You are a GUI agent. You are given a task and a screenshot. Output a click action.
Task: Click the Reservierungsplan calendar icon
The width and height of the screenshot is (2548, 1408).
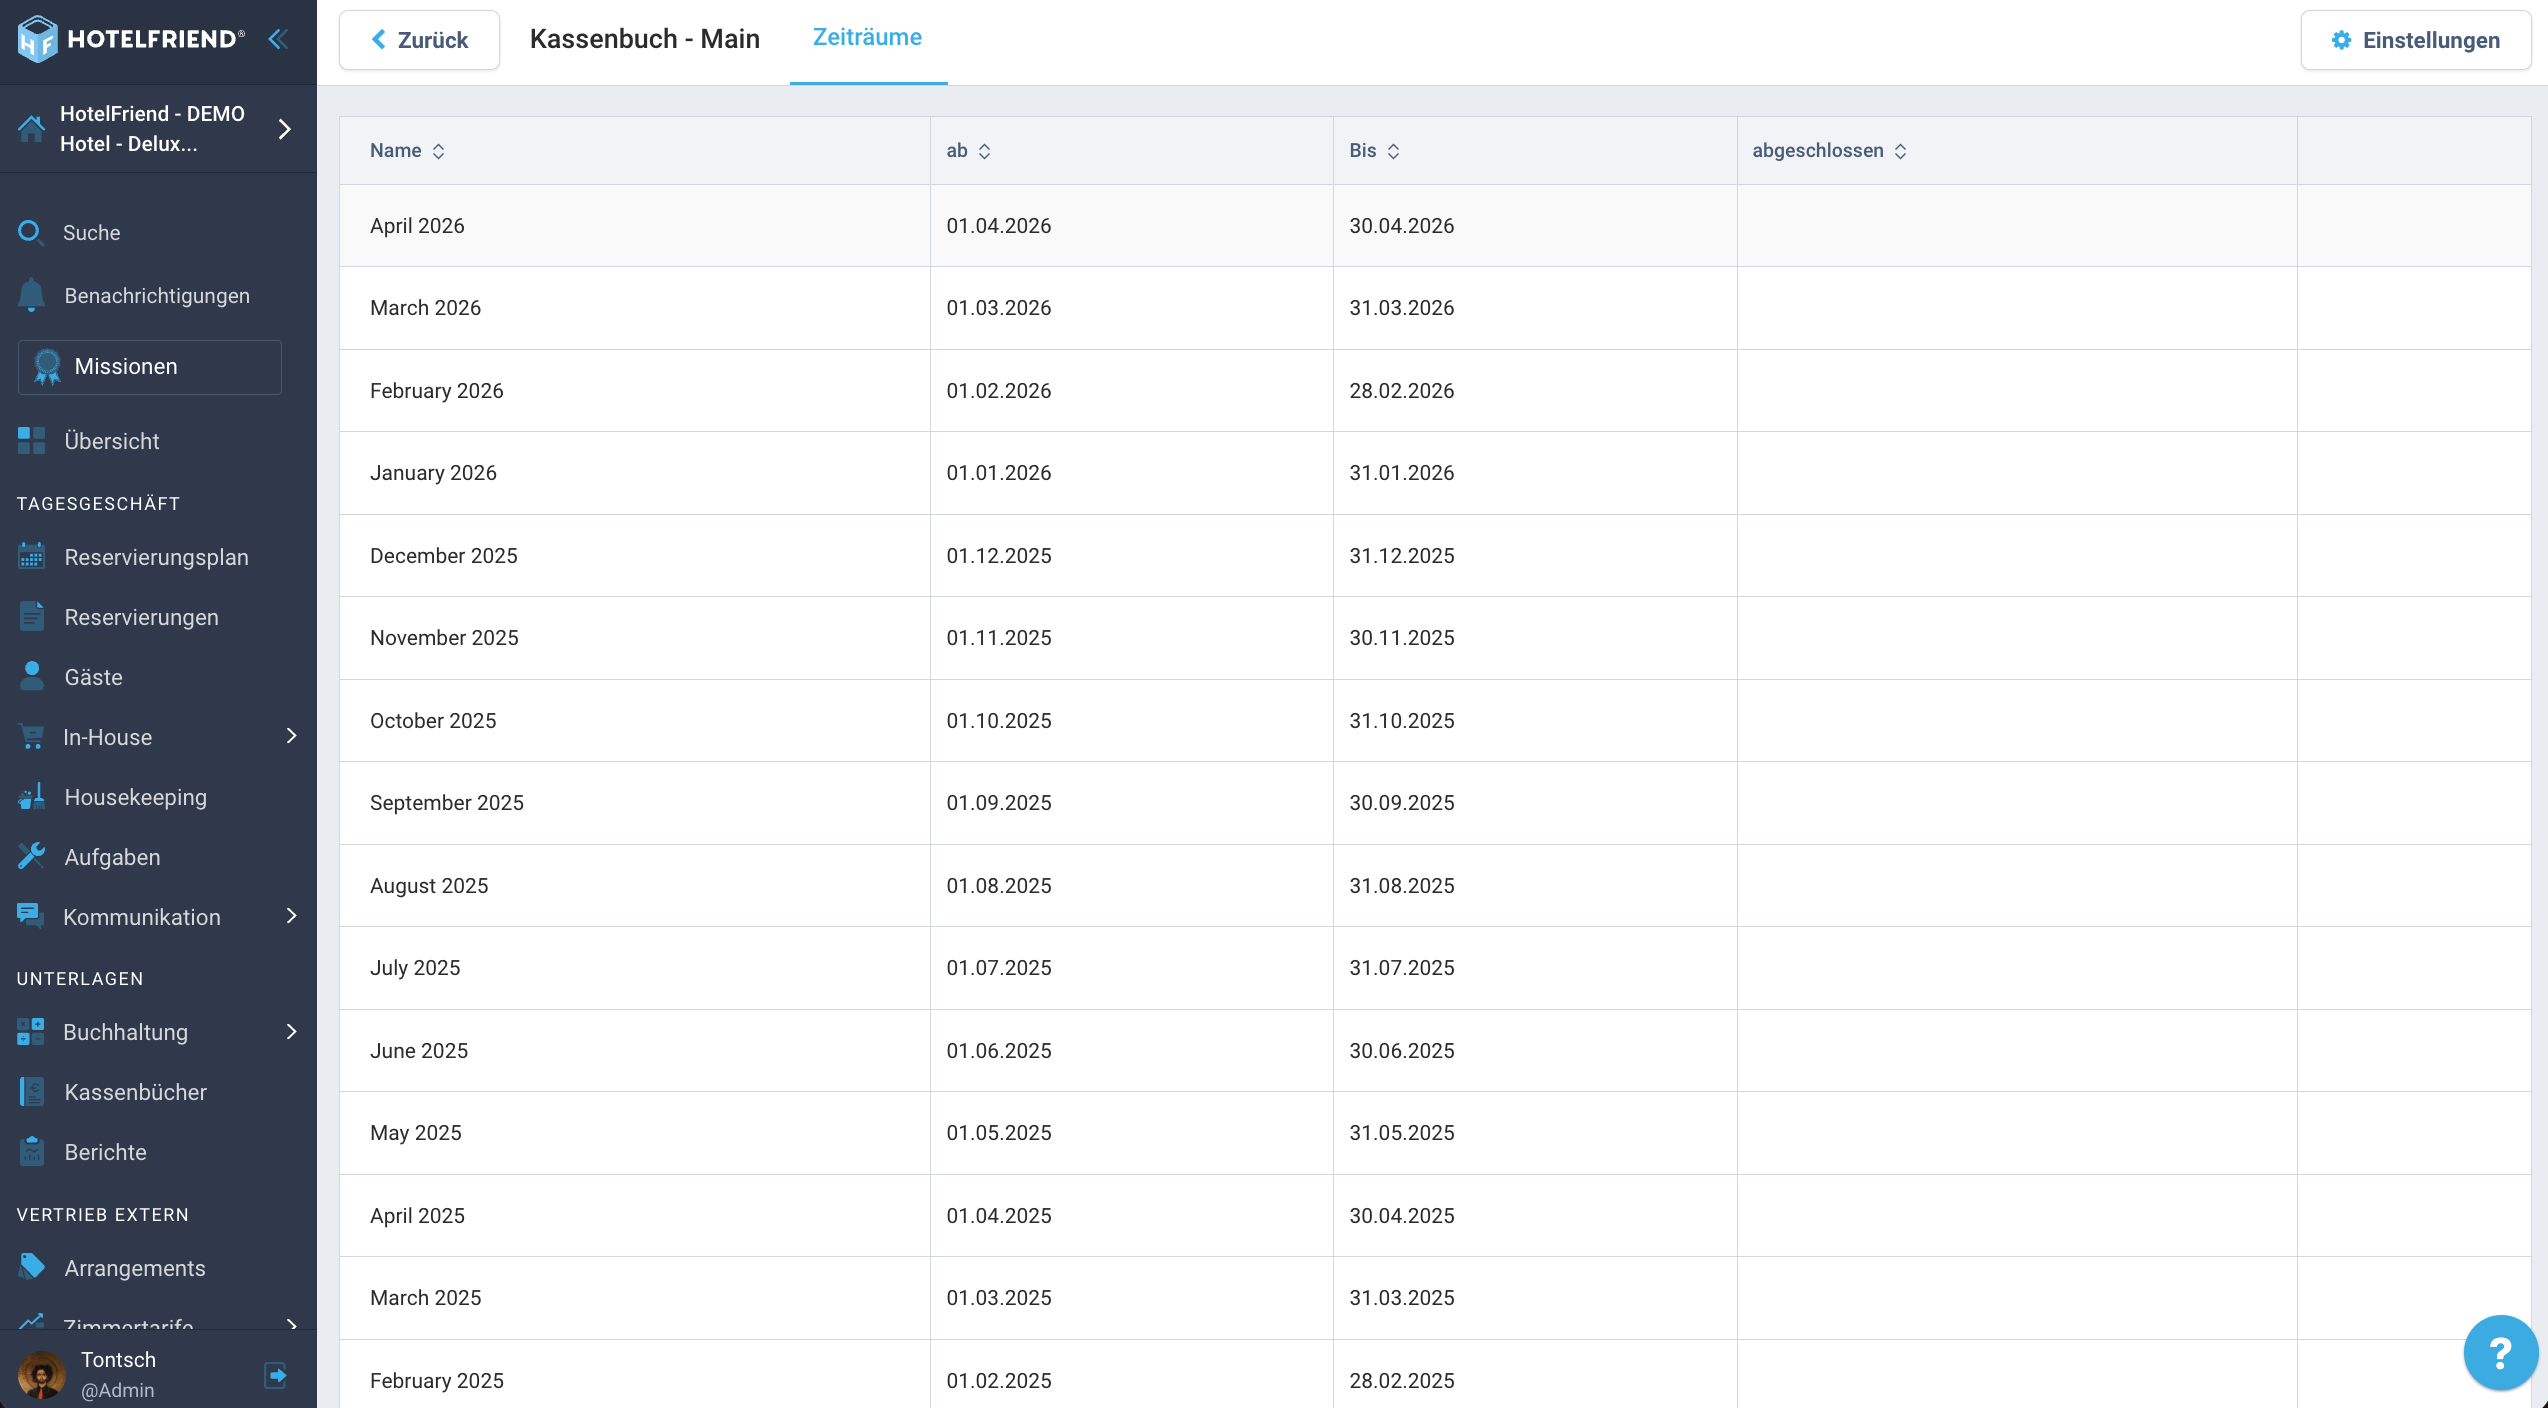point(31,557)
